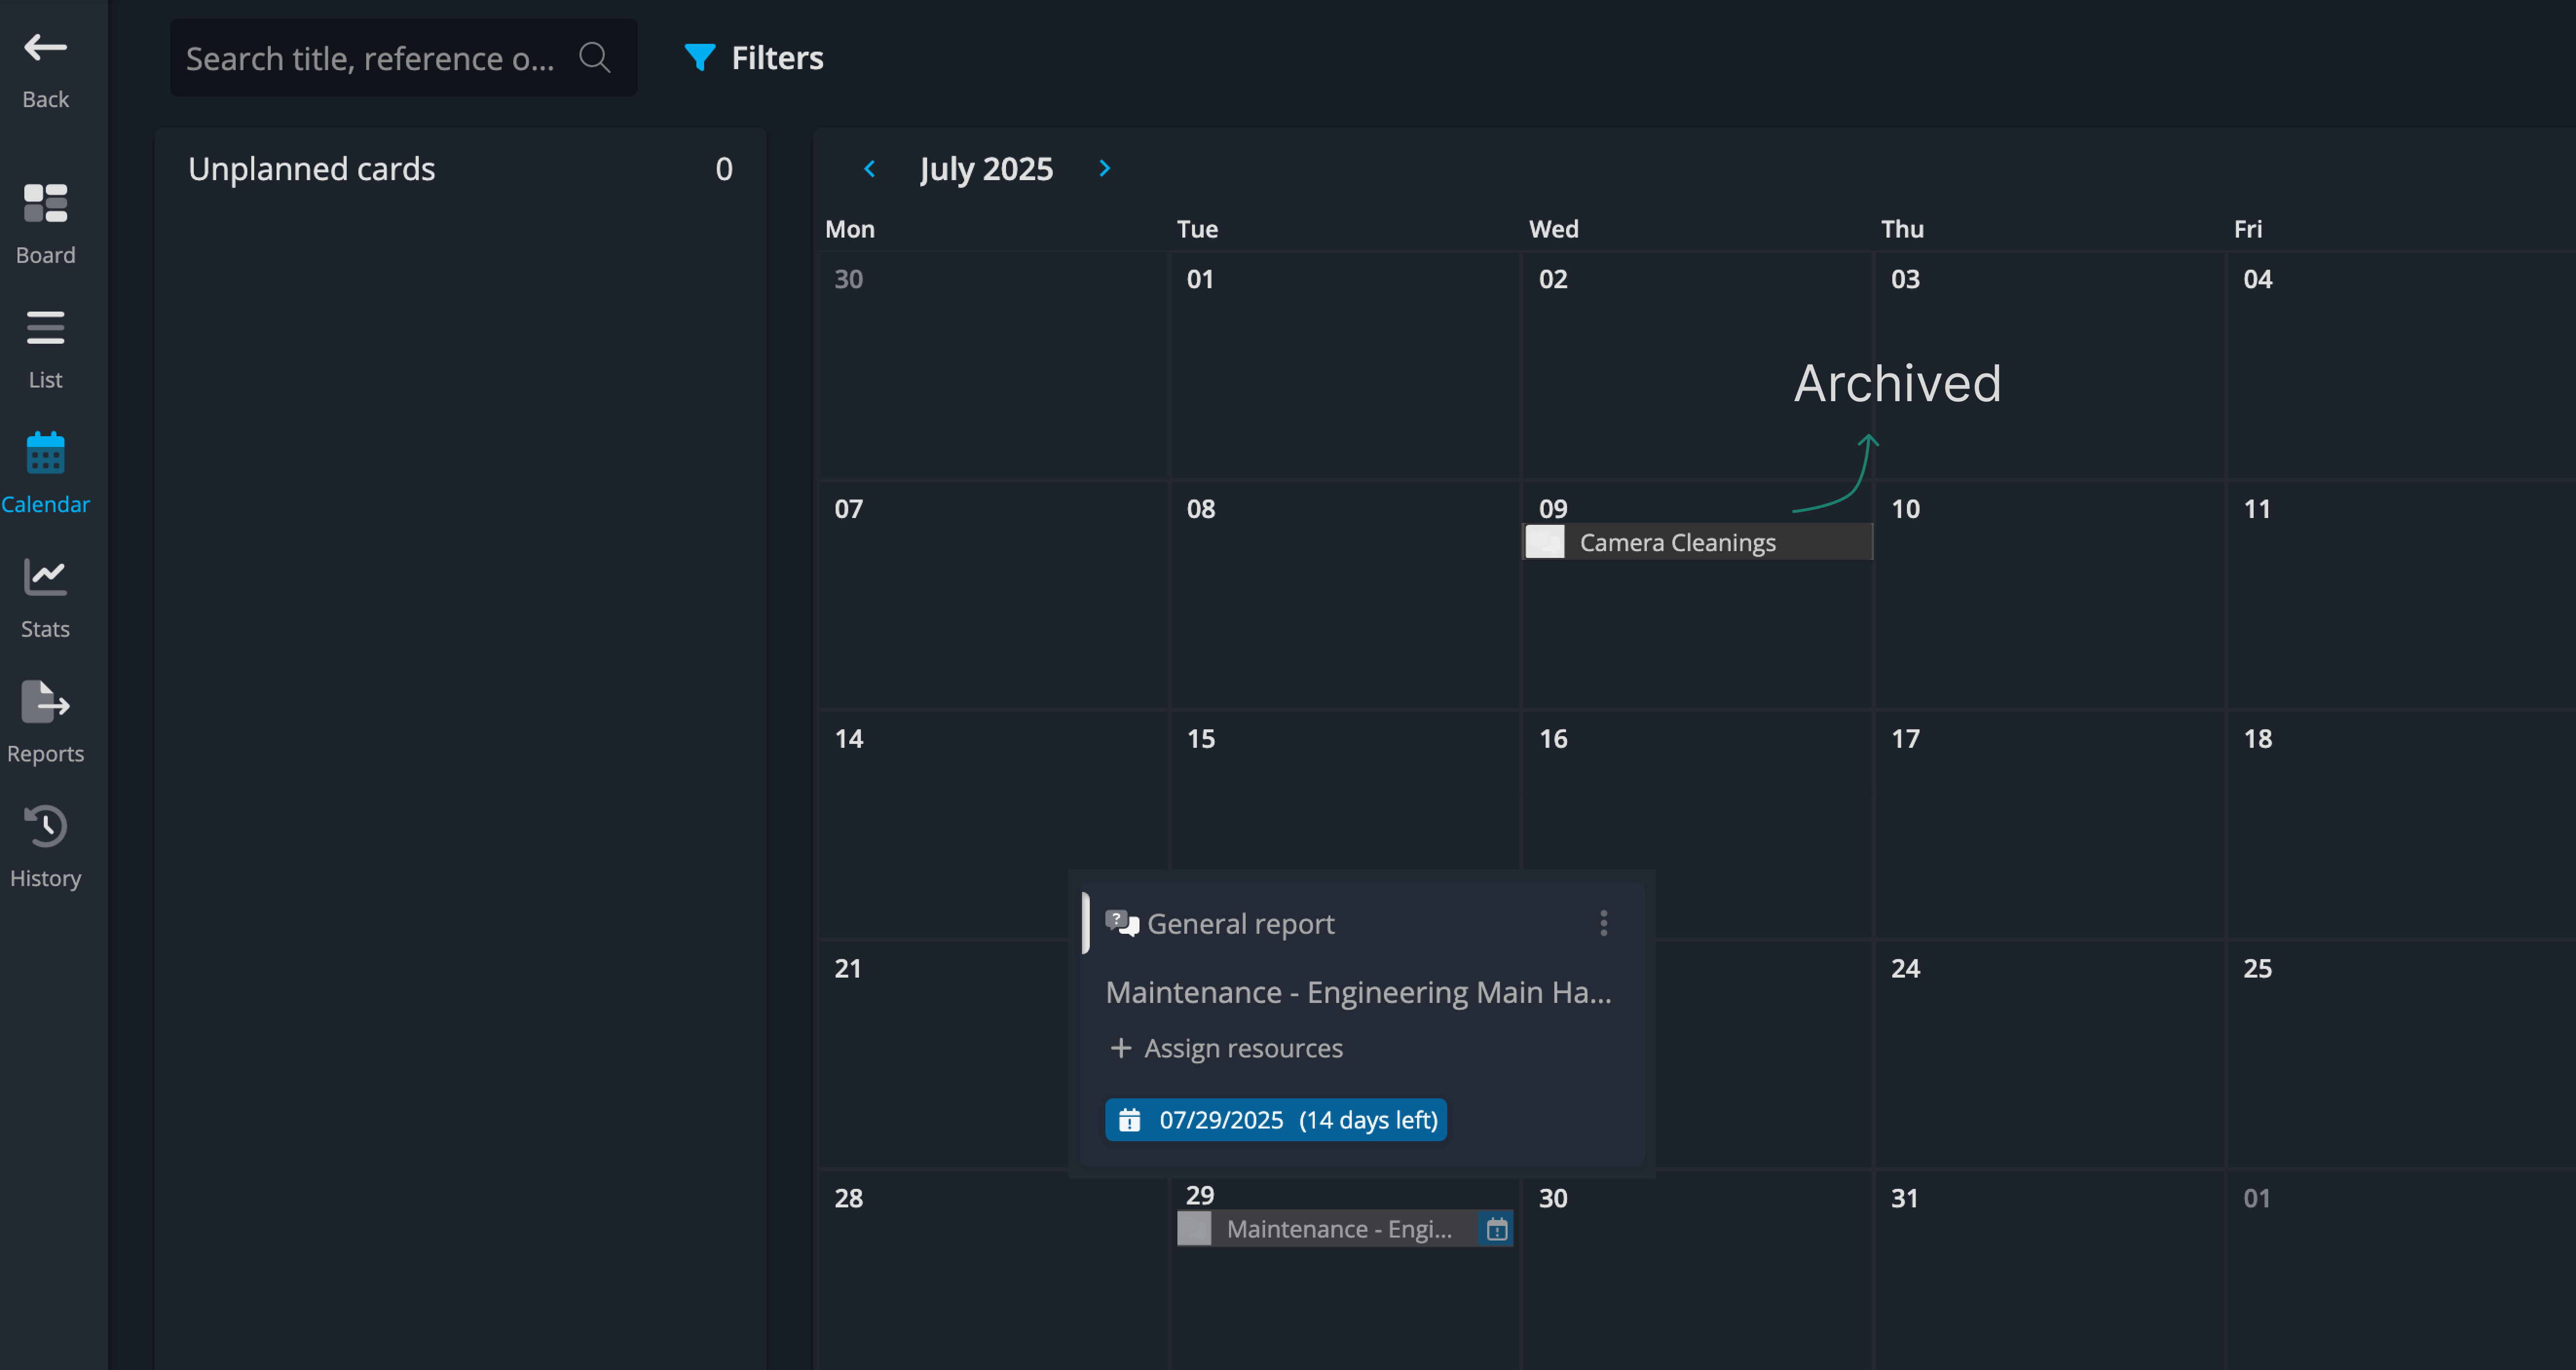Click Assign resources on the card
This screenshot has width=2576, height=1370.
pyautogui.click(x=1227, y=1048)
